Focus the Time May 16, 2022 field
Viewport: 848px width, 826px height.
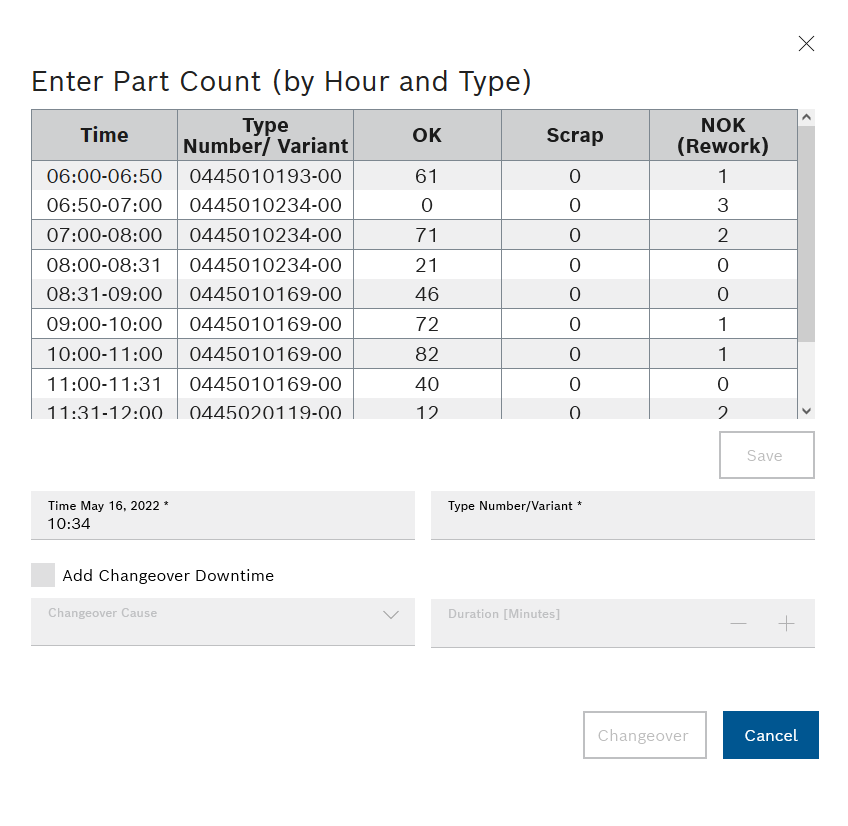coord(222,516)
